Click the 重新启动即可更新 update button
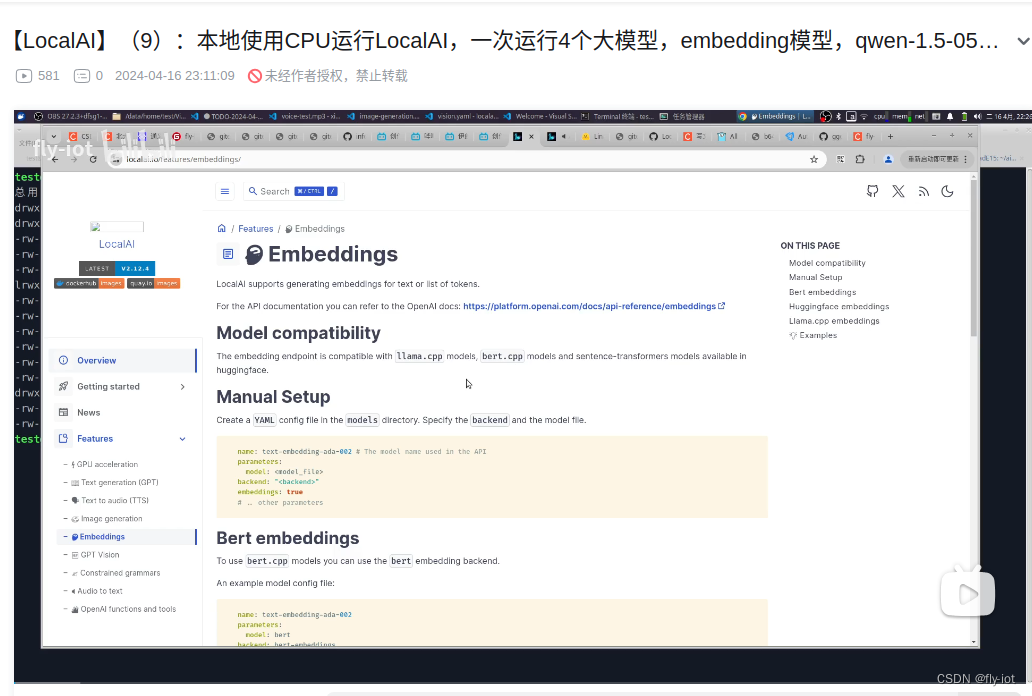The height and width of the screenshot is (696, 1032). click(937, 159)
